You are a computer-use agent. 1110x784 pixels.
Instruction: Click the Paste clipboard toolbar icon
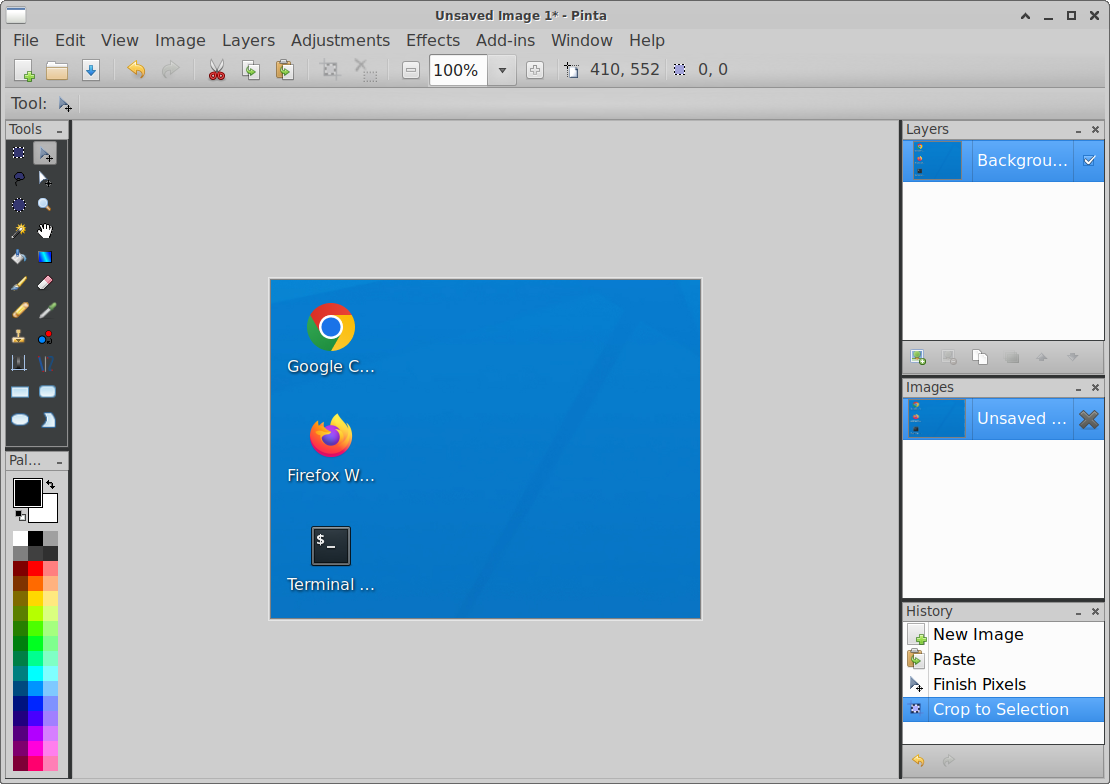coord(285,70)
